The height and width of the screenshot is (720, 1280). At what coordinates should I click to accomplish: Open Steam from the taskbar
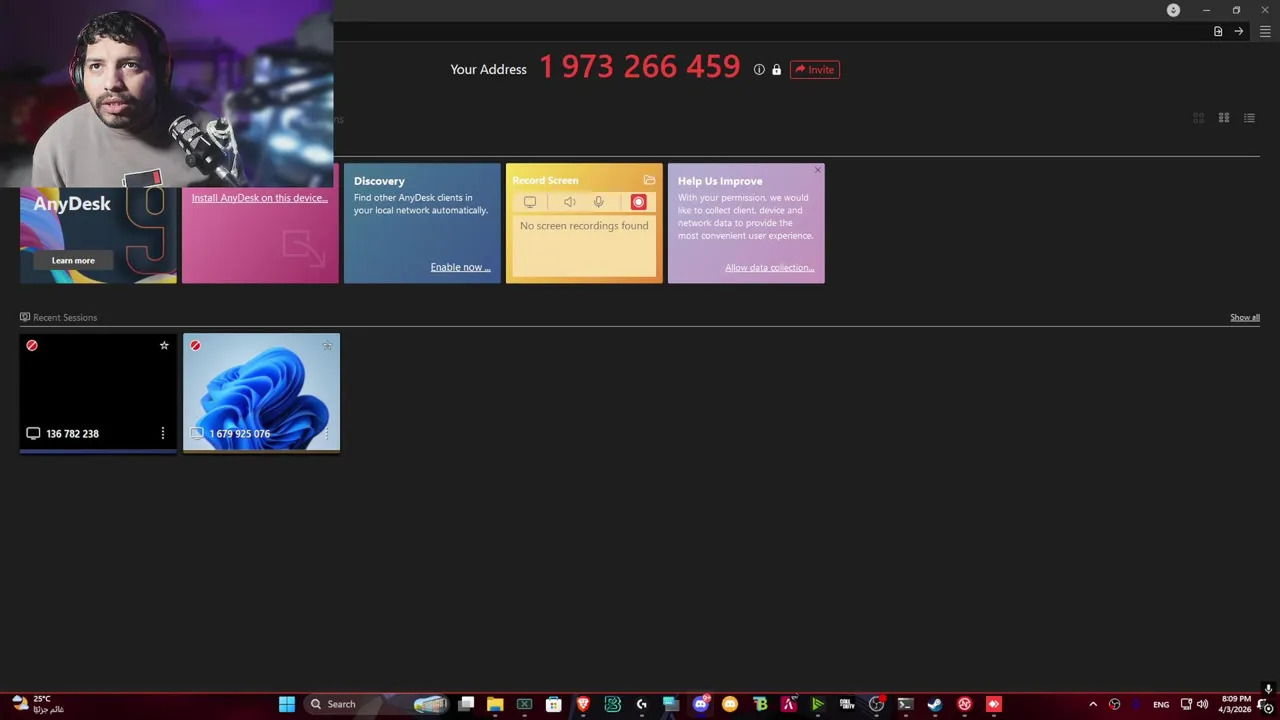(935, 704)
